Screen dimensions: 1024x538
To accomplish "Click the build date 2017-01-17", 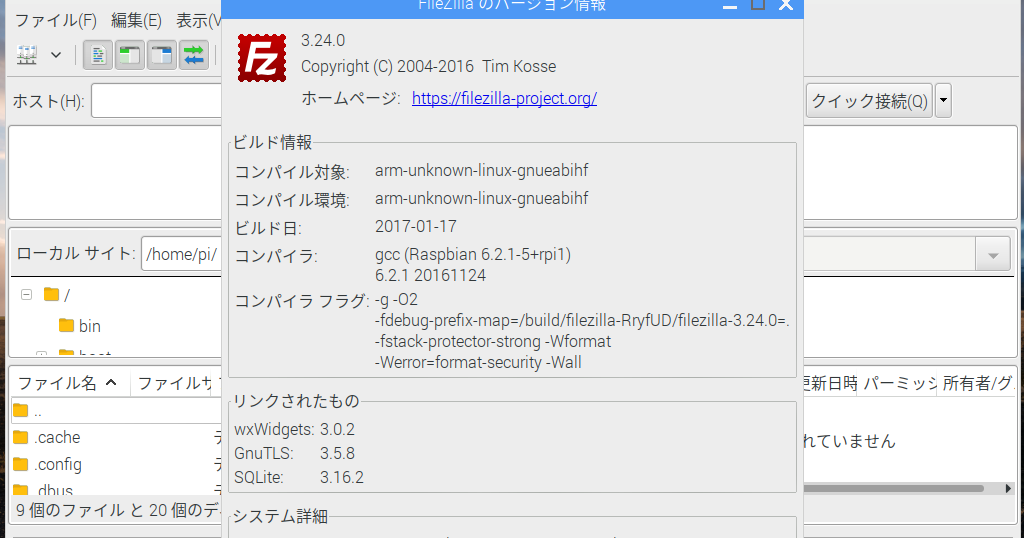I will click(x=415, y=227).
